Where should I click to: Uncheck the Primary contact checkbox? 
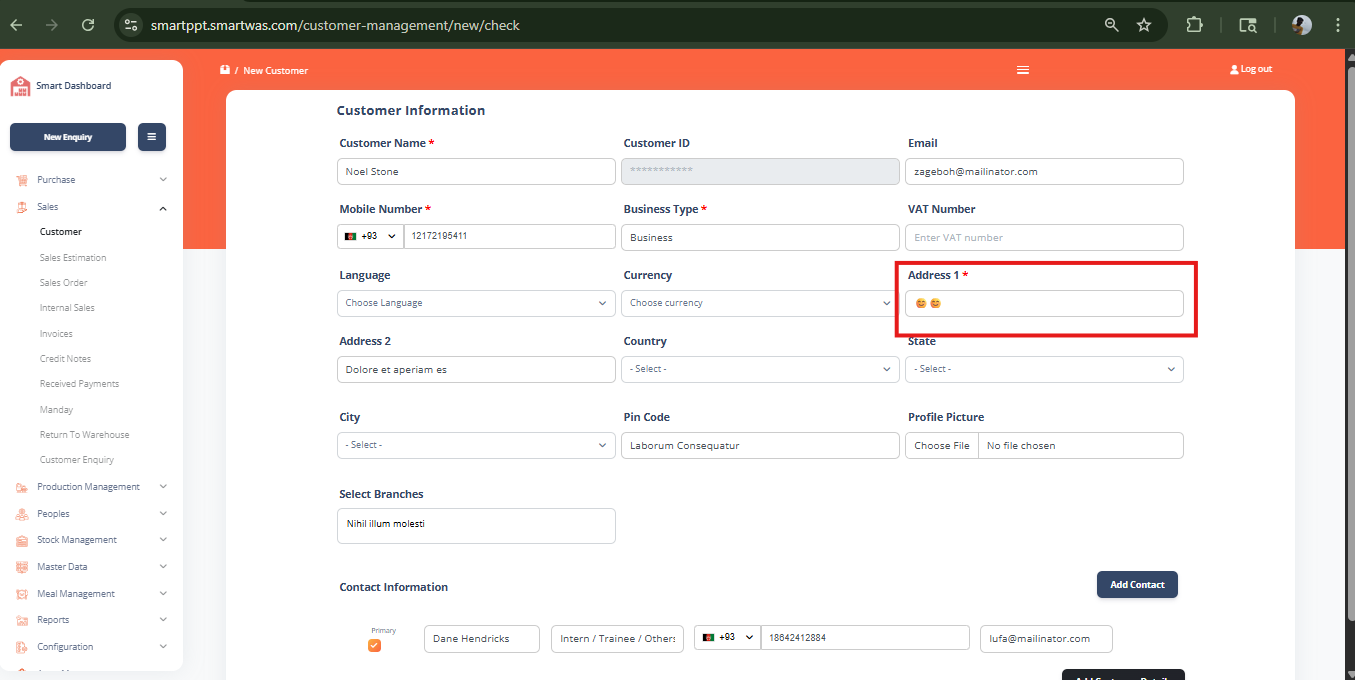[x=374, y=645]
